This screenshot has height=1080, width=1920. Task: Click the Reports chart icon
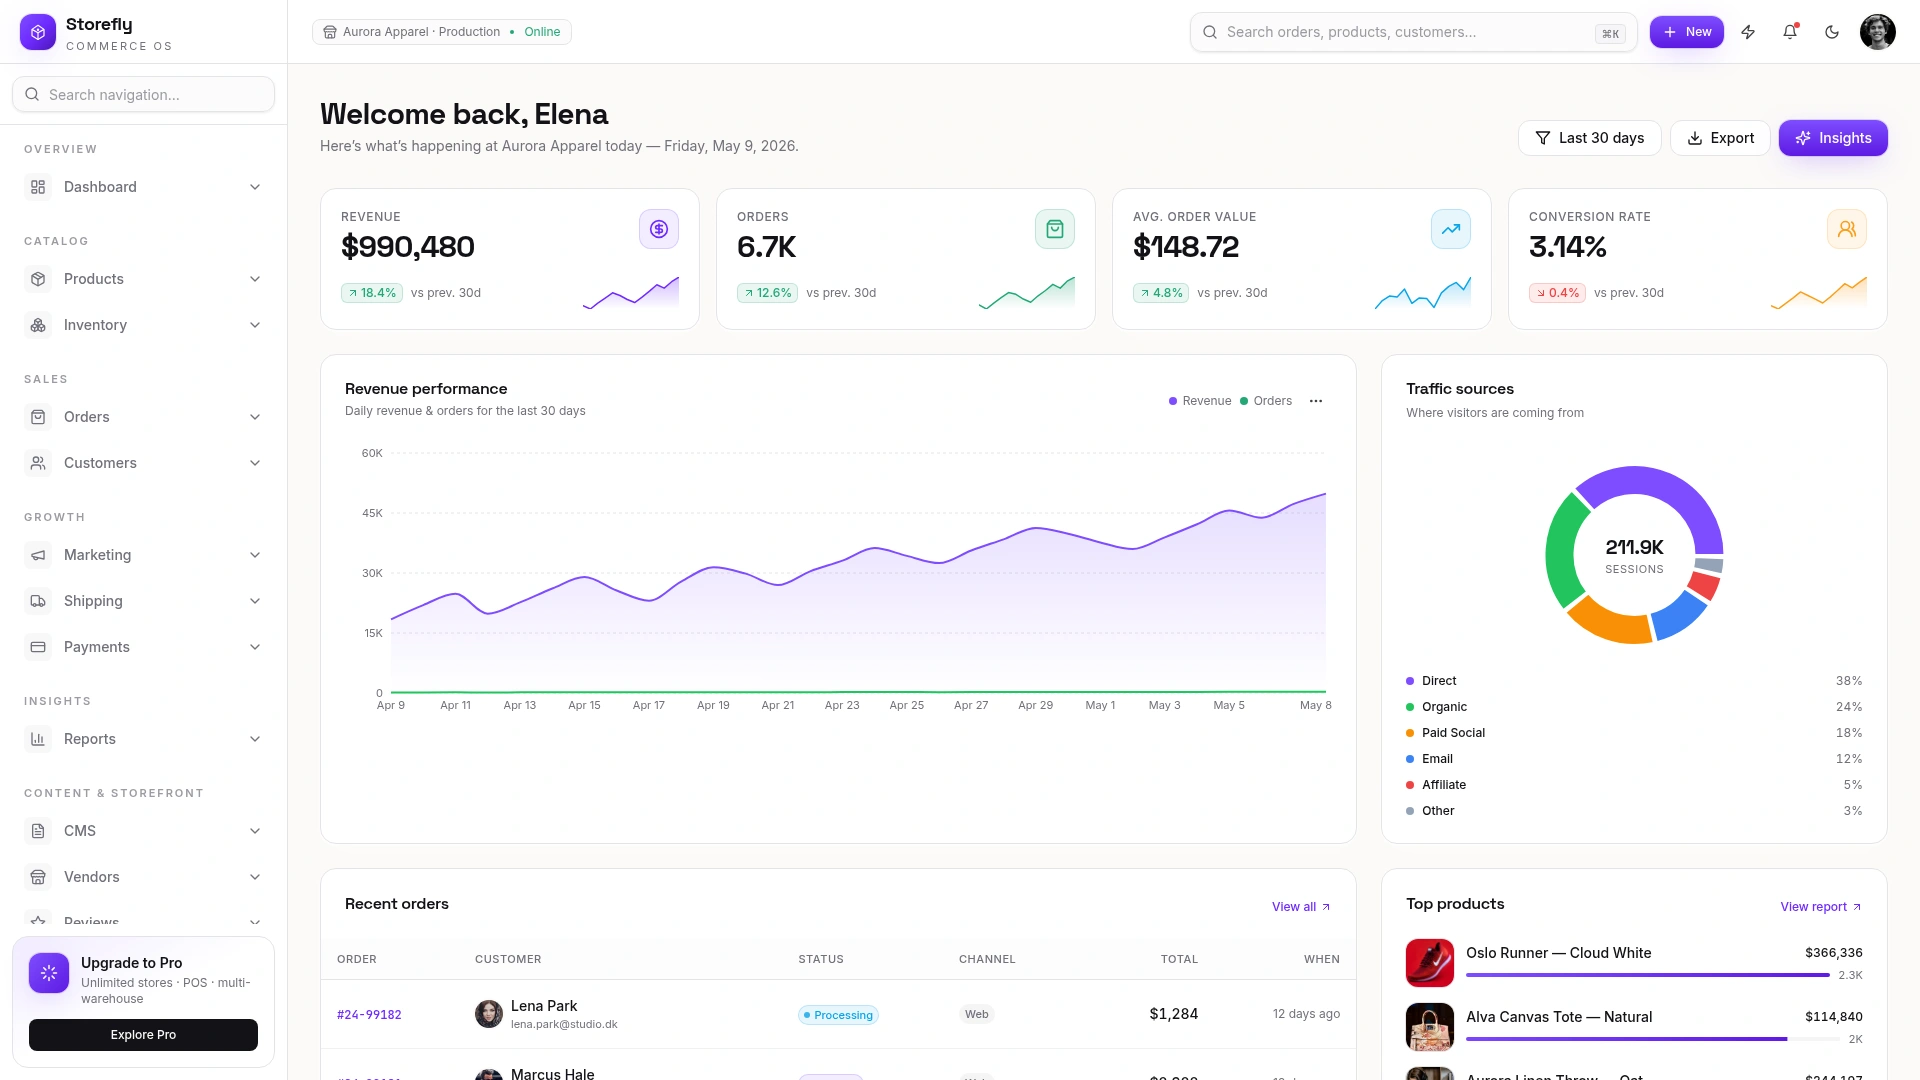pyautogui.click(x=38, y=739)
